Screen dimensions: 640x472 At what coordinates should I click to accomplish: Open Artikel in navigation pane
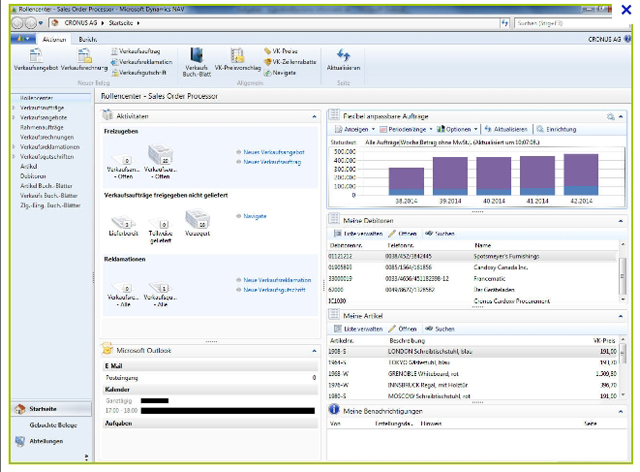click(29, 166)
